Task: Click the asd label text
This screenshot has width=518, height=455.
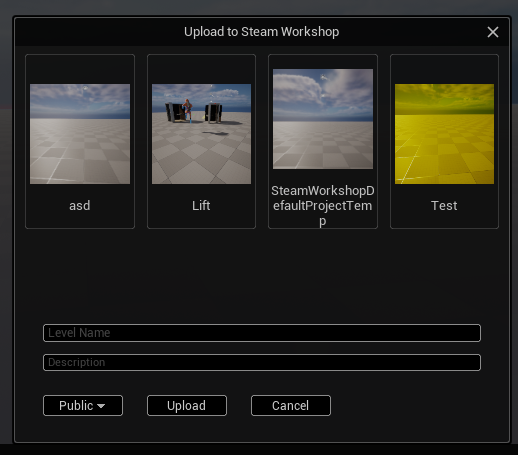Action: click(x=80, y=206)
